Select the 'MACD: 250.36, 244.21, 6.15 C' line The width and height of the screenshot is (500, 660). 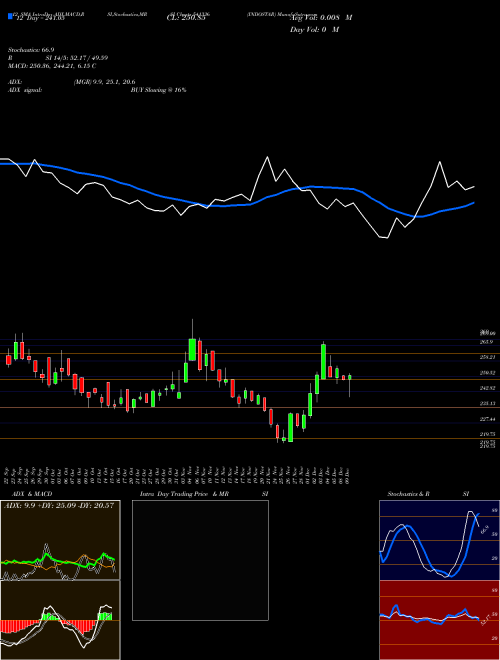[x=52, y=66]
